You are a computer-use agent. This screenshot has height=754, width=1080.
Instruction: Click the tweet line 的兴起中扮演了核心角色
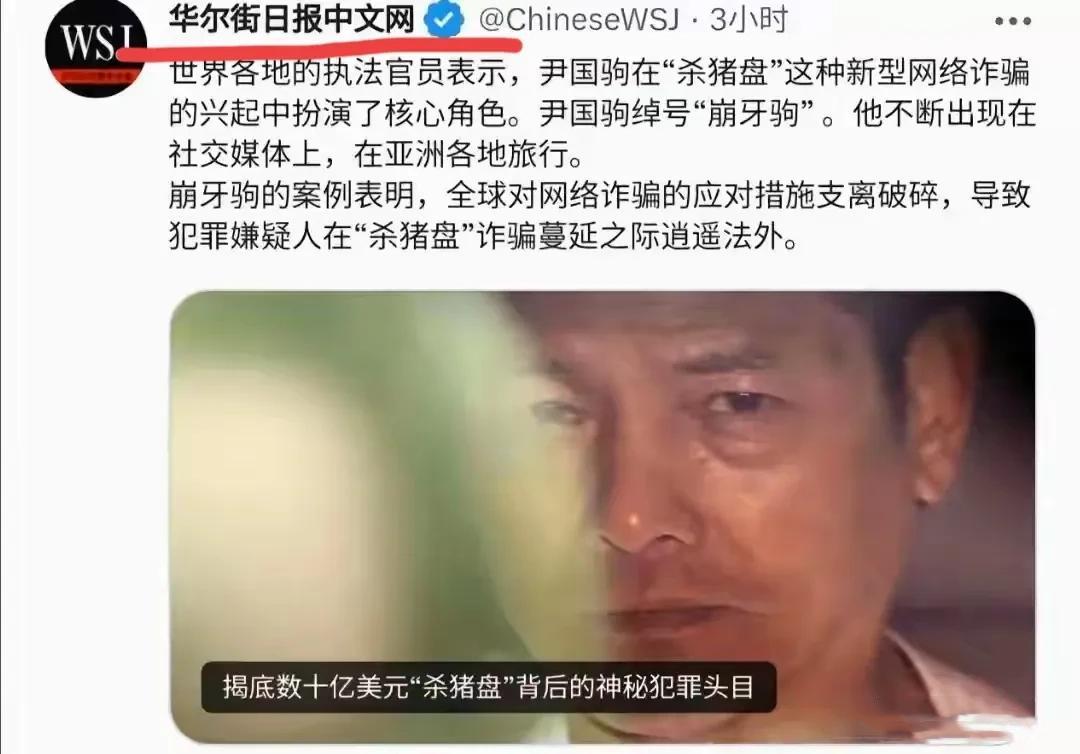[602, 114]
